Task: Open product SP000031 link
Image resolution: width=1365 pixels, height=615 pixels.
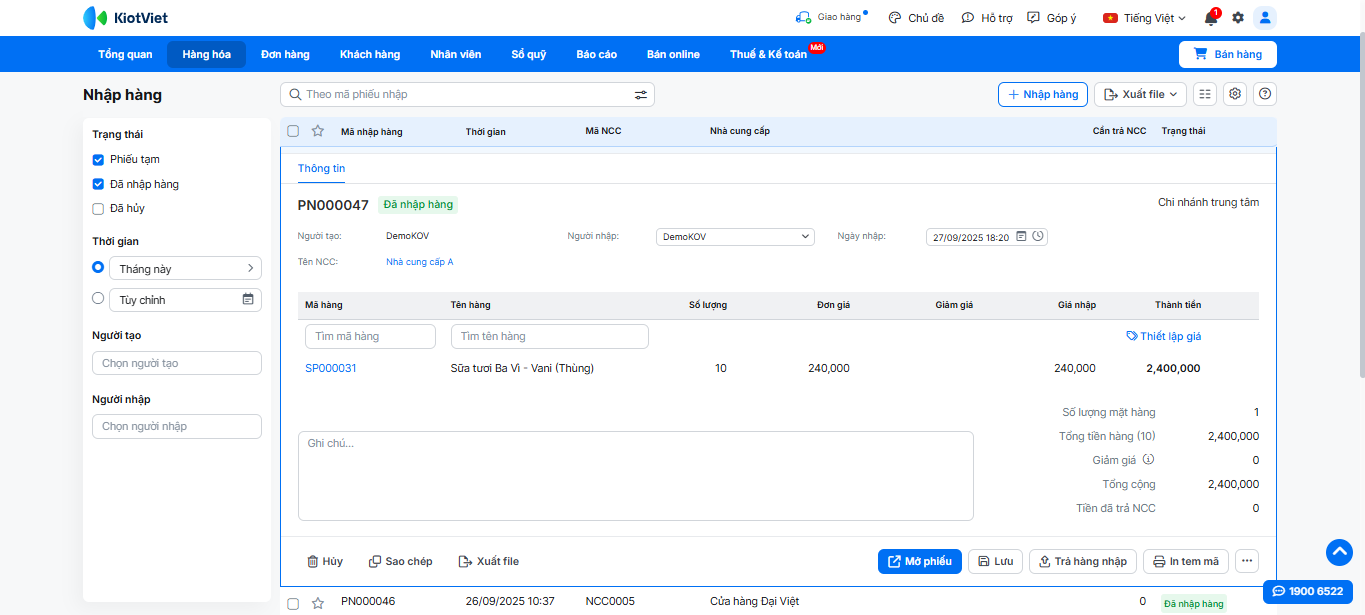Action: tap(331, 368)
